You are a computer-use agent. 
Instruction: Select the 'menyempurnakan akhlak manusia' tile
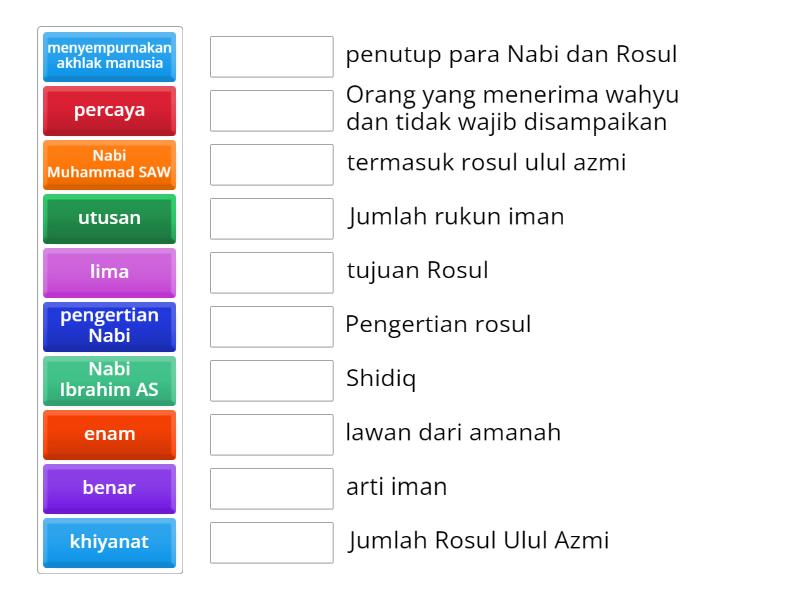(x=109, y=56)
